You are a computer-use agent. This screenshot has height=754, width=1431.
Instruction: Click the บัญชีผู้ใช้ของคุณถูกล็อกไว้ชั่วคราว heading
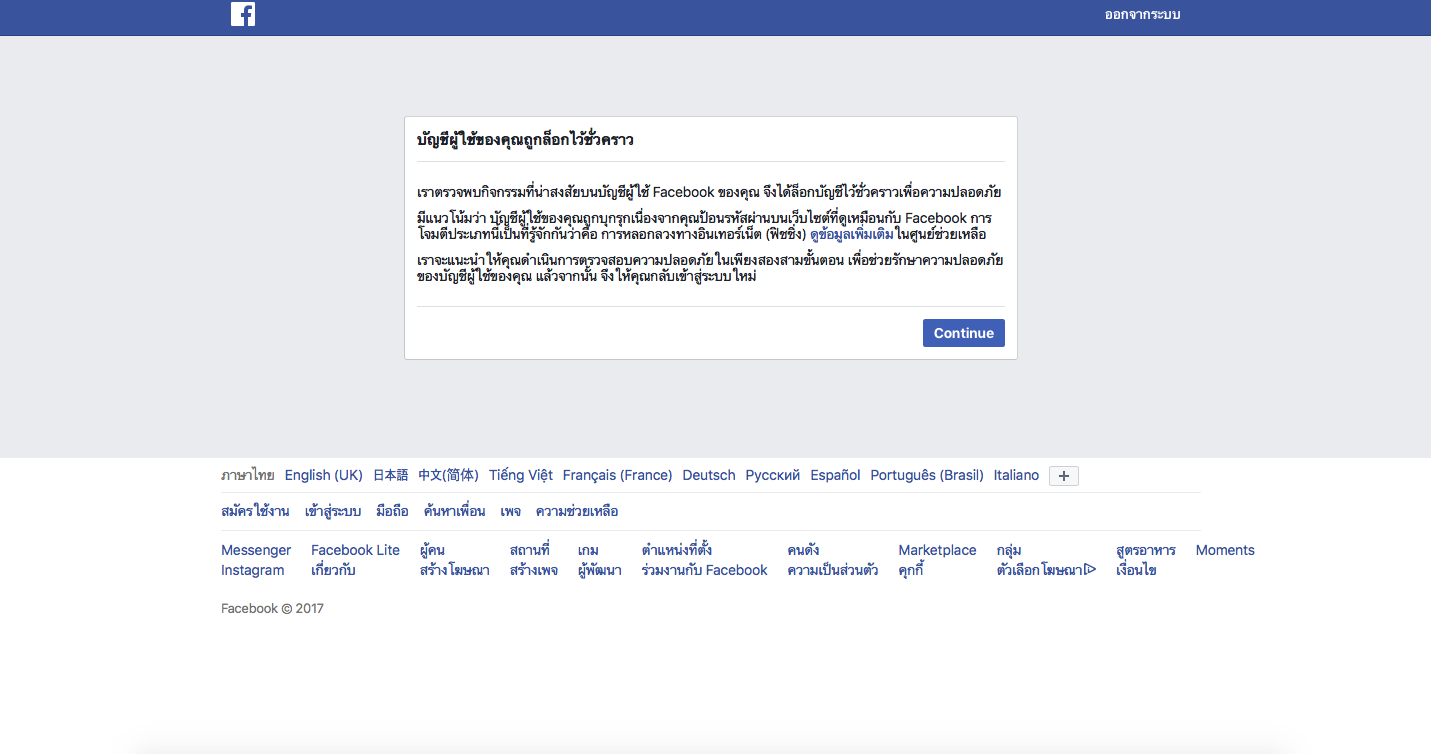[x=525, y=140]
